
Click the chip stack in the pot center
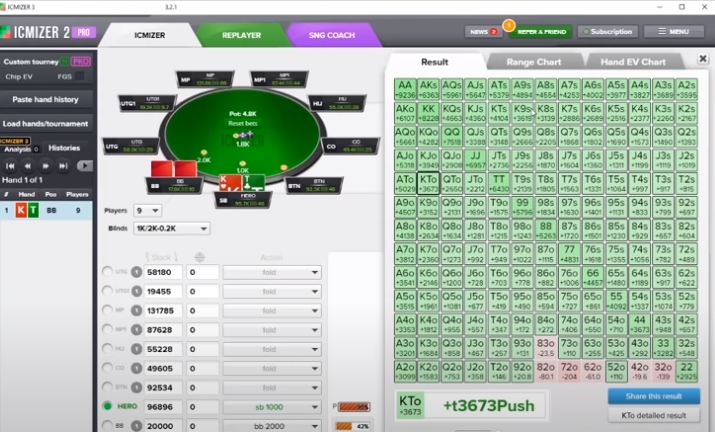coord(243,135)
